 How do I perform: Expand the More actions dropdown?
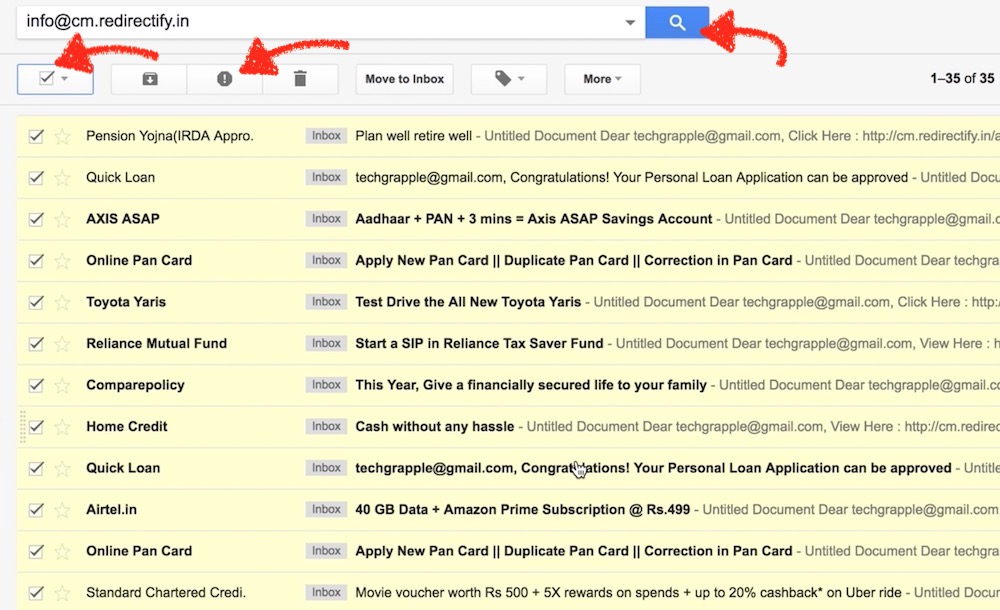(602, 79)
